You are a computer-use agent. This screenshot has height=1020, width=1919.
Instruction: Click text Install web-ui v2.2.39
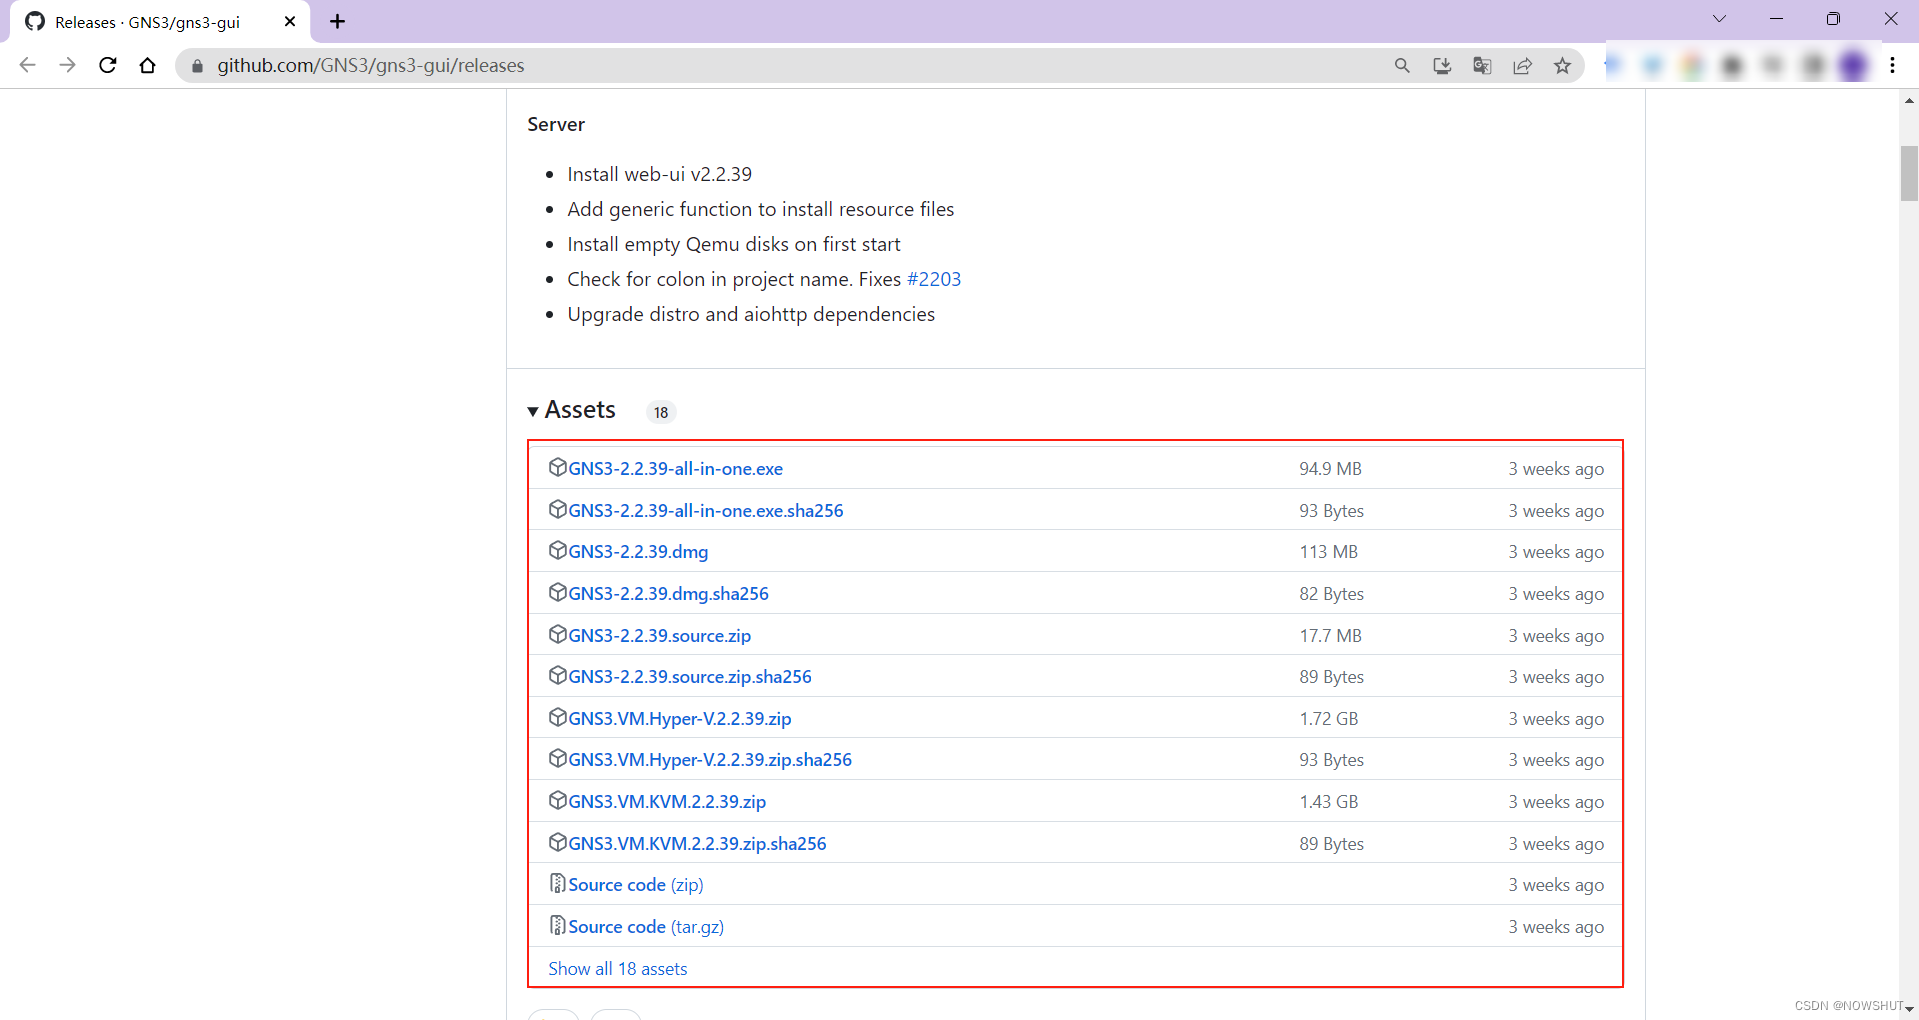click(x=659, y=174)
